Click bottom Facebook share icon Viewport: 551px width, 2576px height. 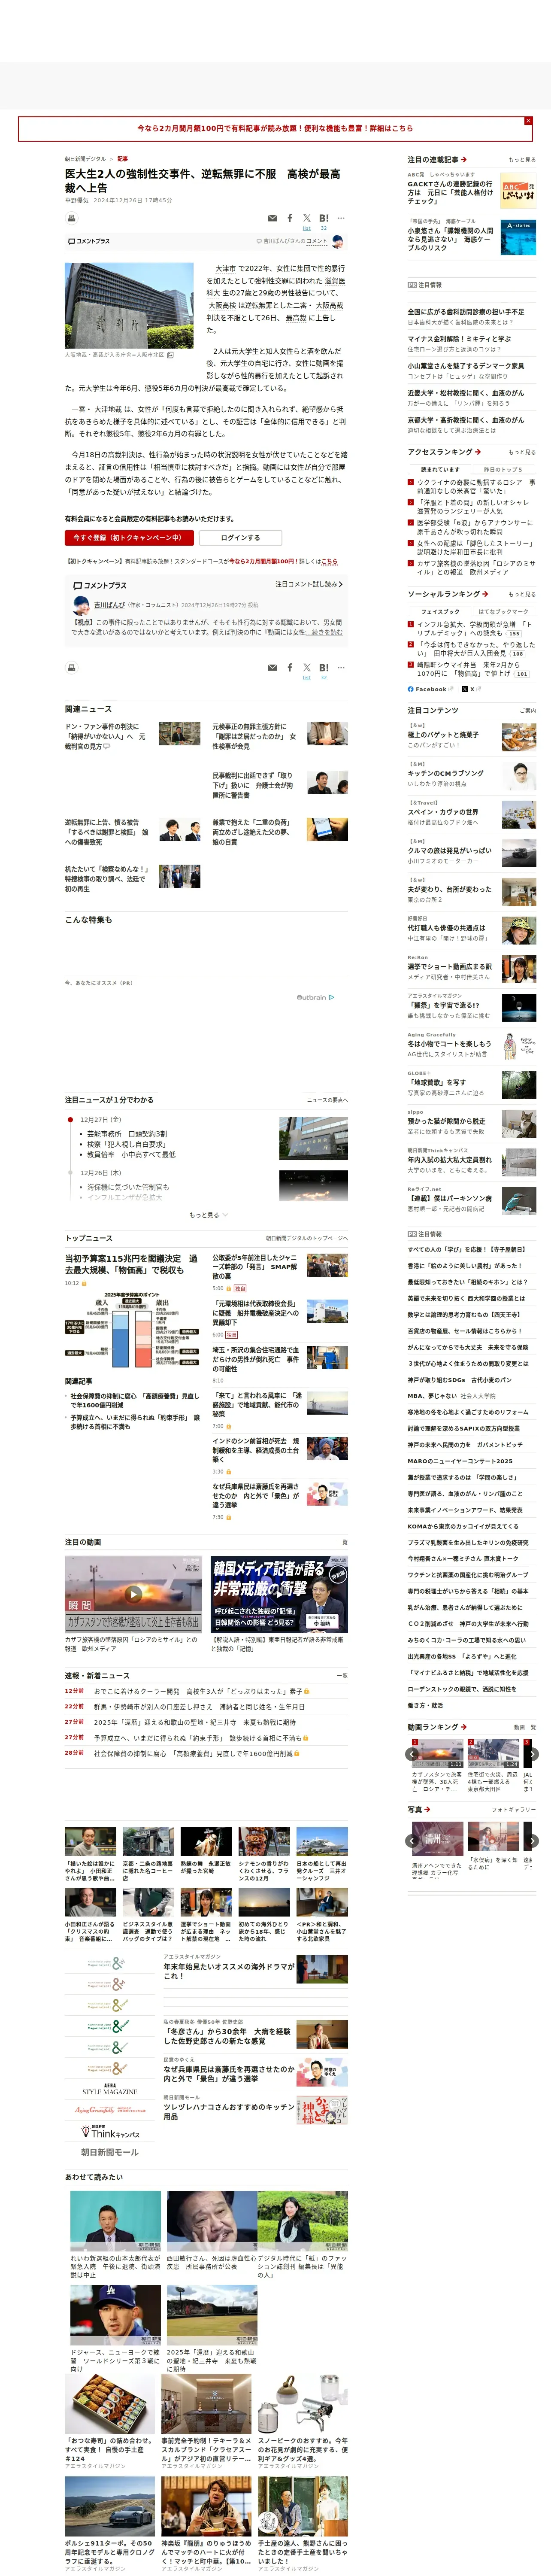pos(290,667)
